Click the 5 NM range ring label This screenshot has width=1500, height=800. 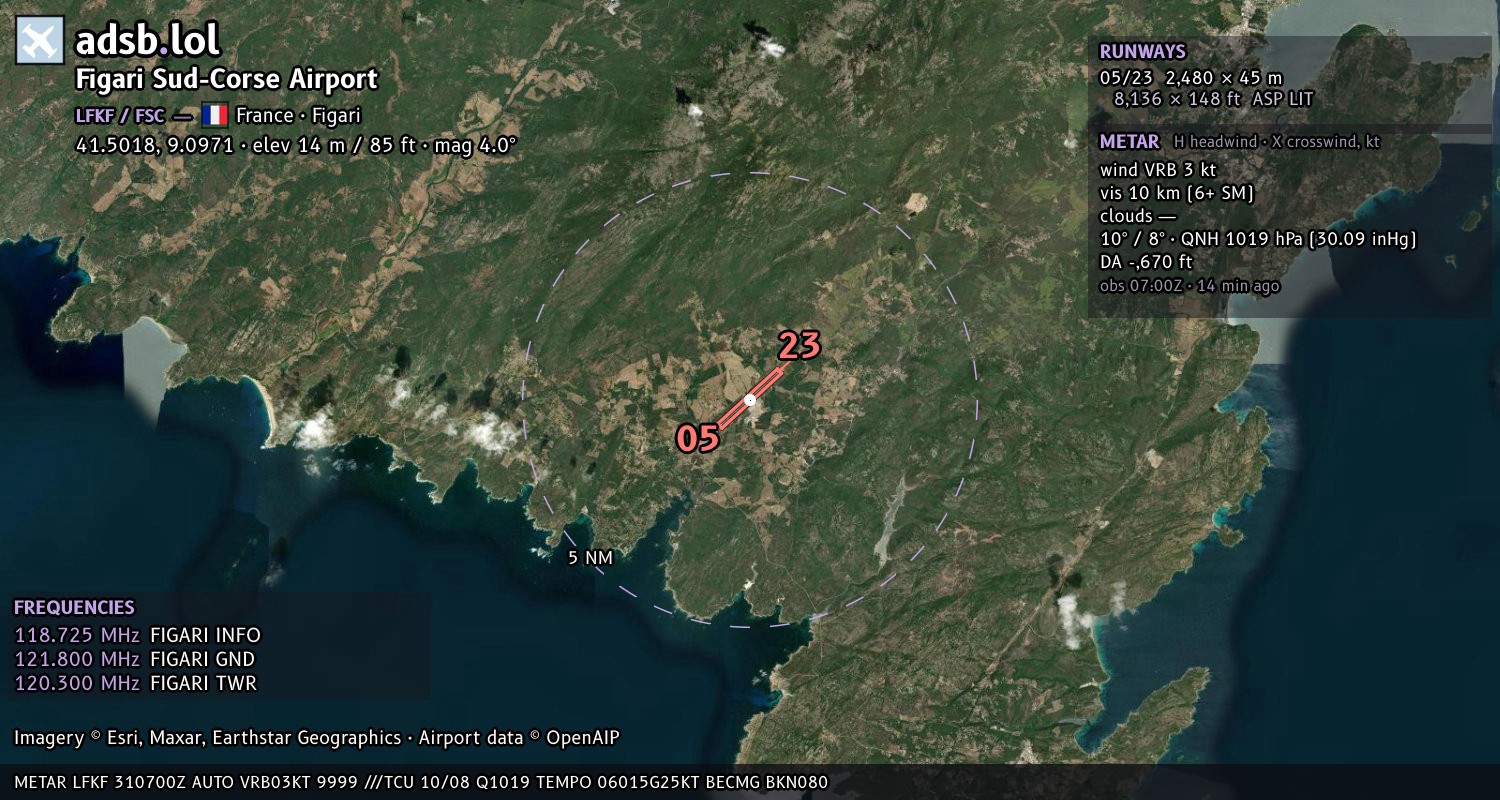coord(590,558)
